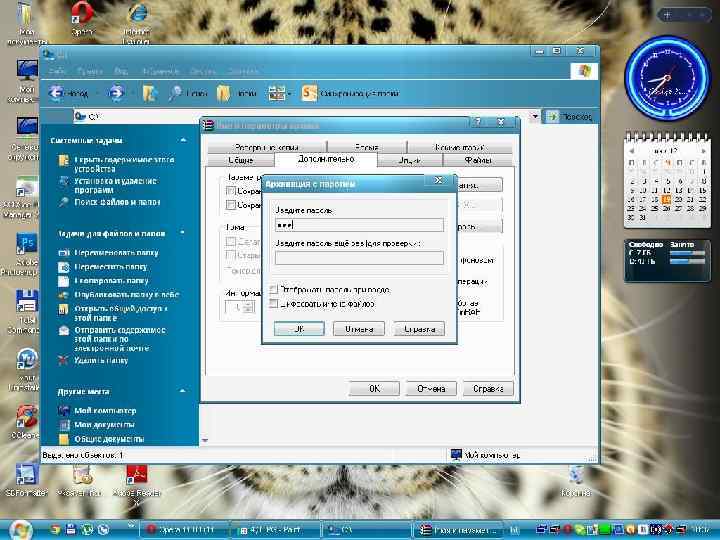Click 'Переименовать папку' sidebar link
Image resolution: width=720 pixels, height=540 pixels.
coord(116,253)
